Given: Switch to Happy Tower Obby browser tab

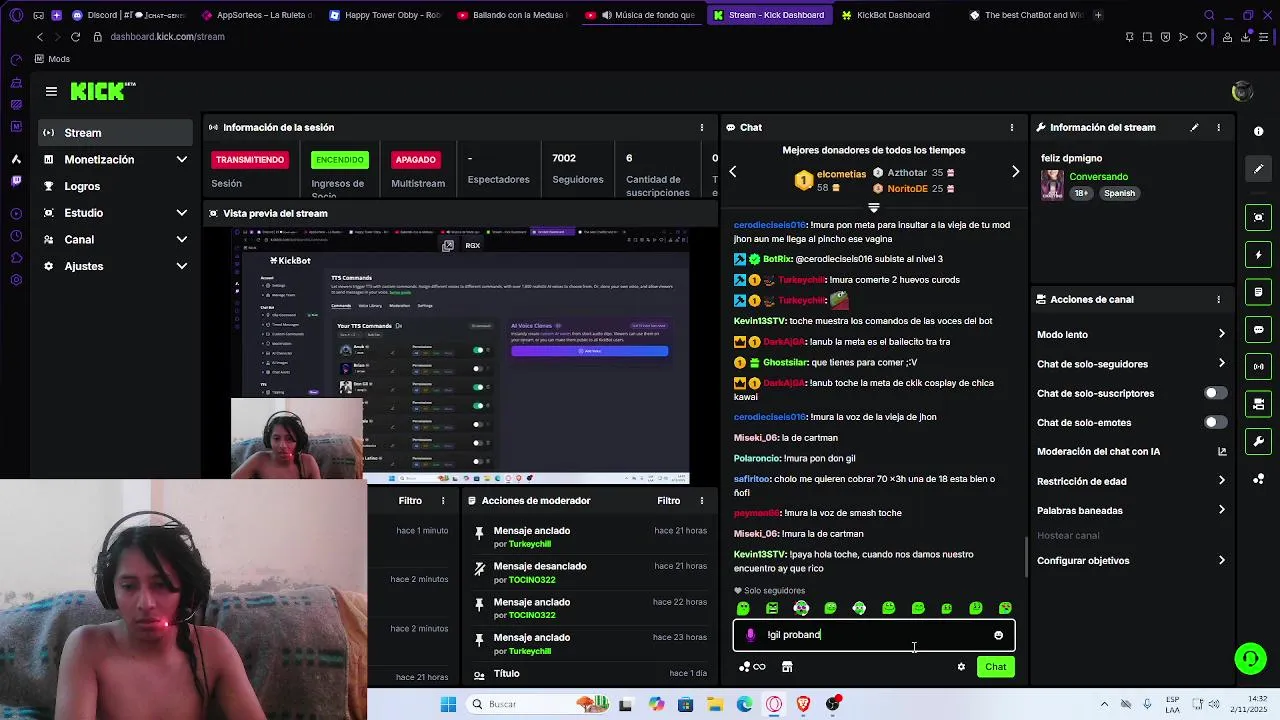Looking at the screenshot, I should point(386,15).
